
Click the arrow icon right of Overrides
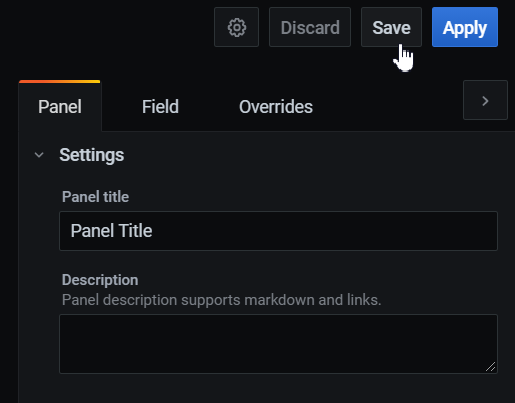pyautogui.click(x=485, y=101)
